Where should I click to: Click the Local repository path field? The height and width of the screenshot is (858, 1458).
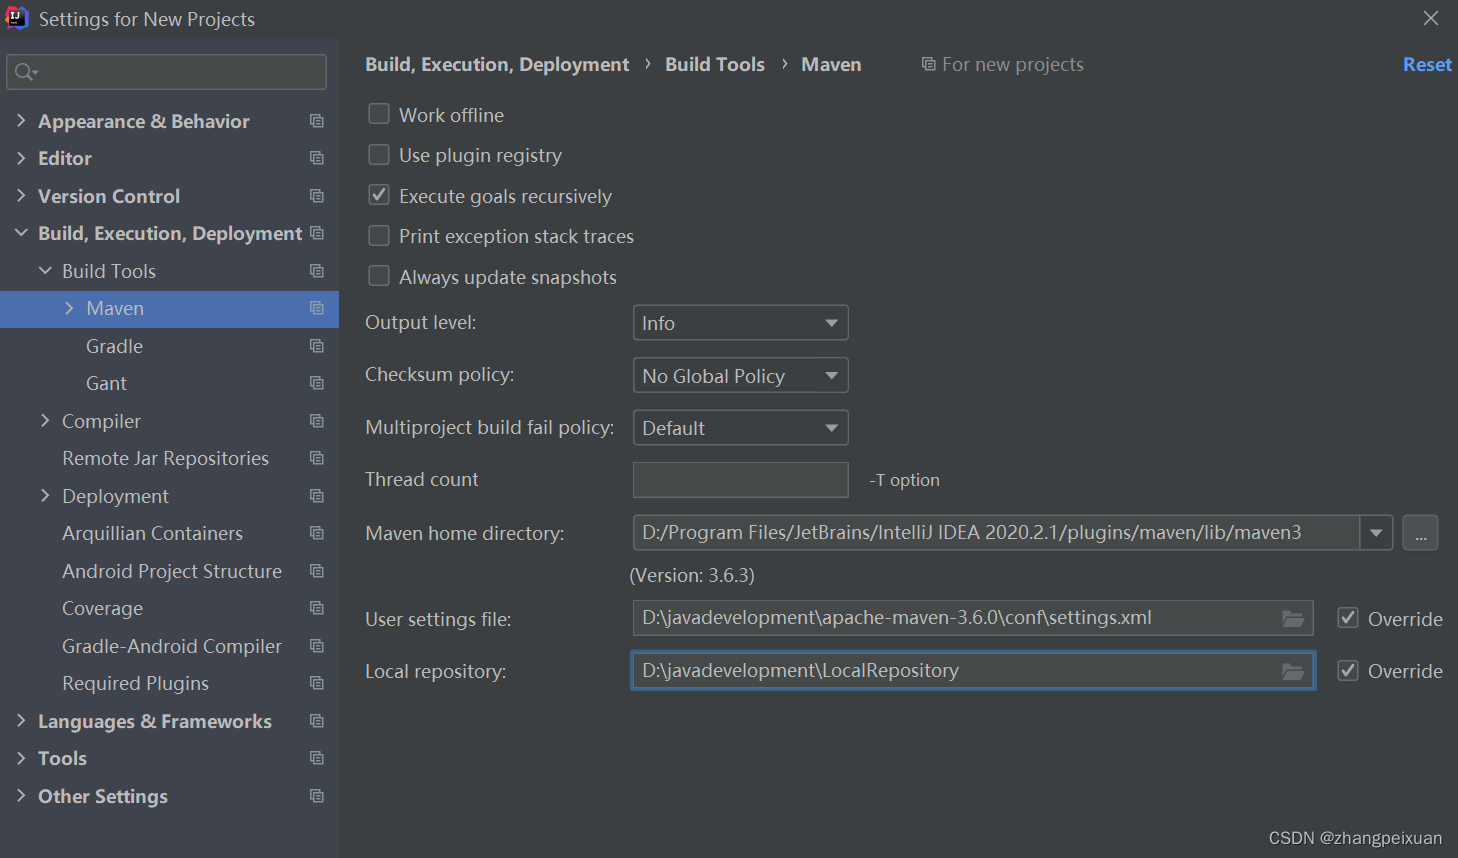click(x=973, y=671)
